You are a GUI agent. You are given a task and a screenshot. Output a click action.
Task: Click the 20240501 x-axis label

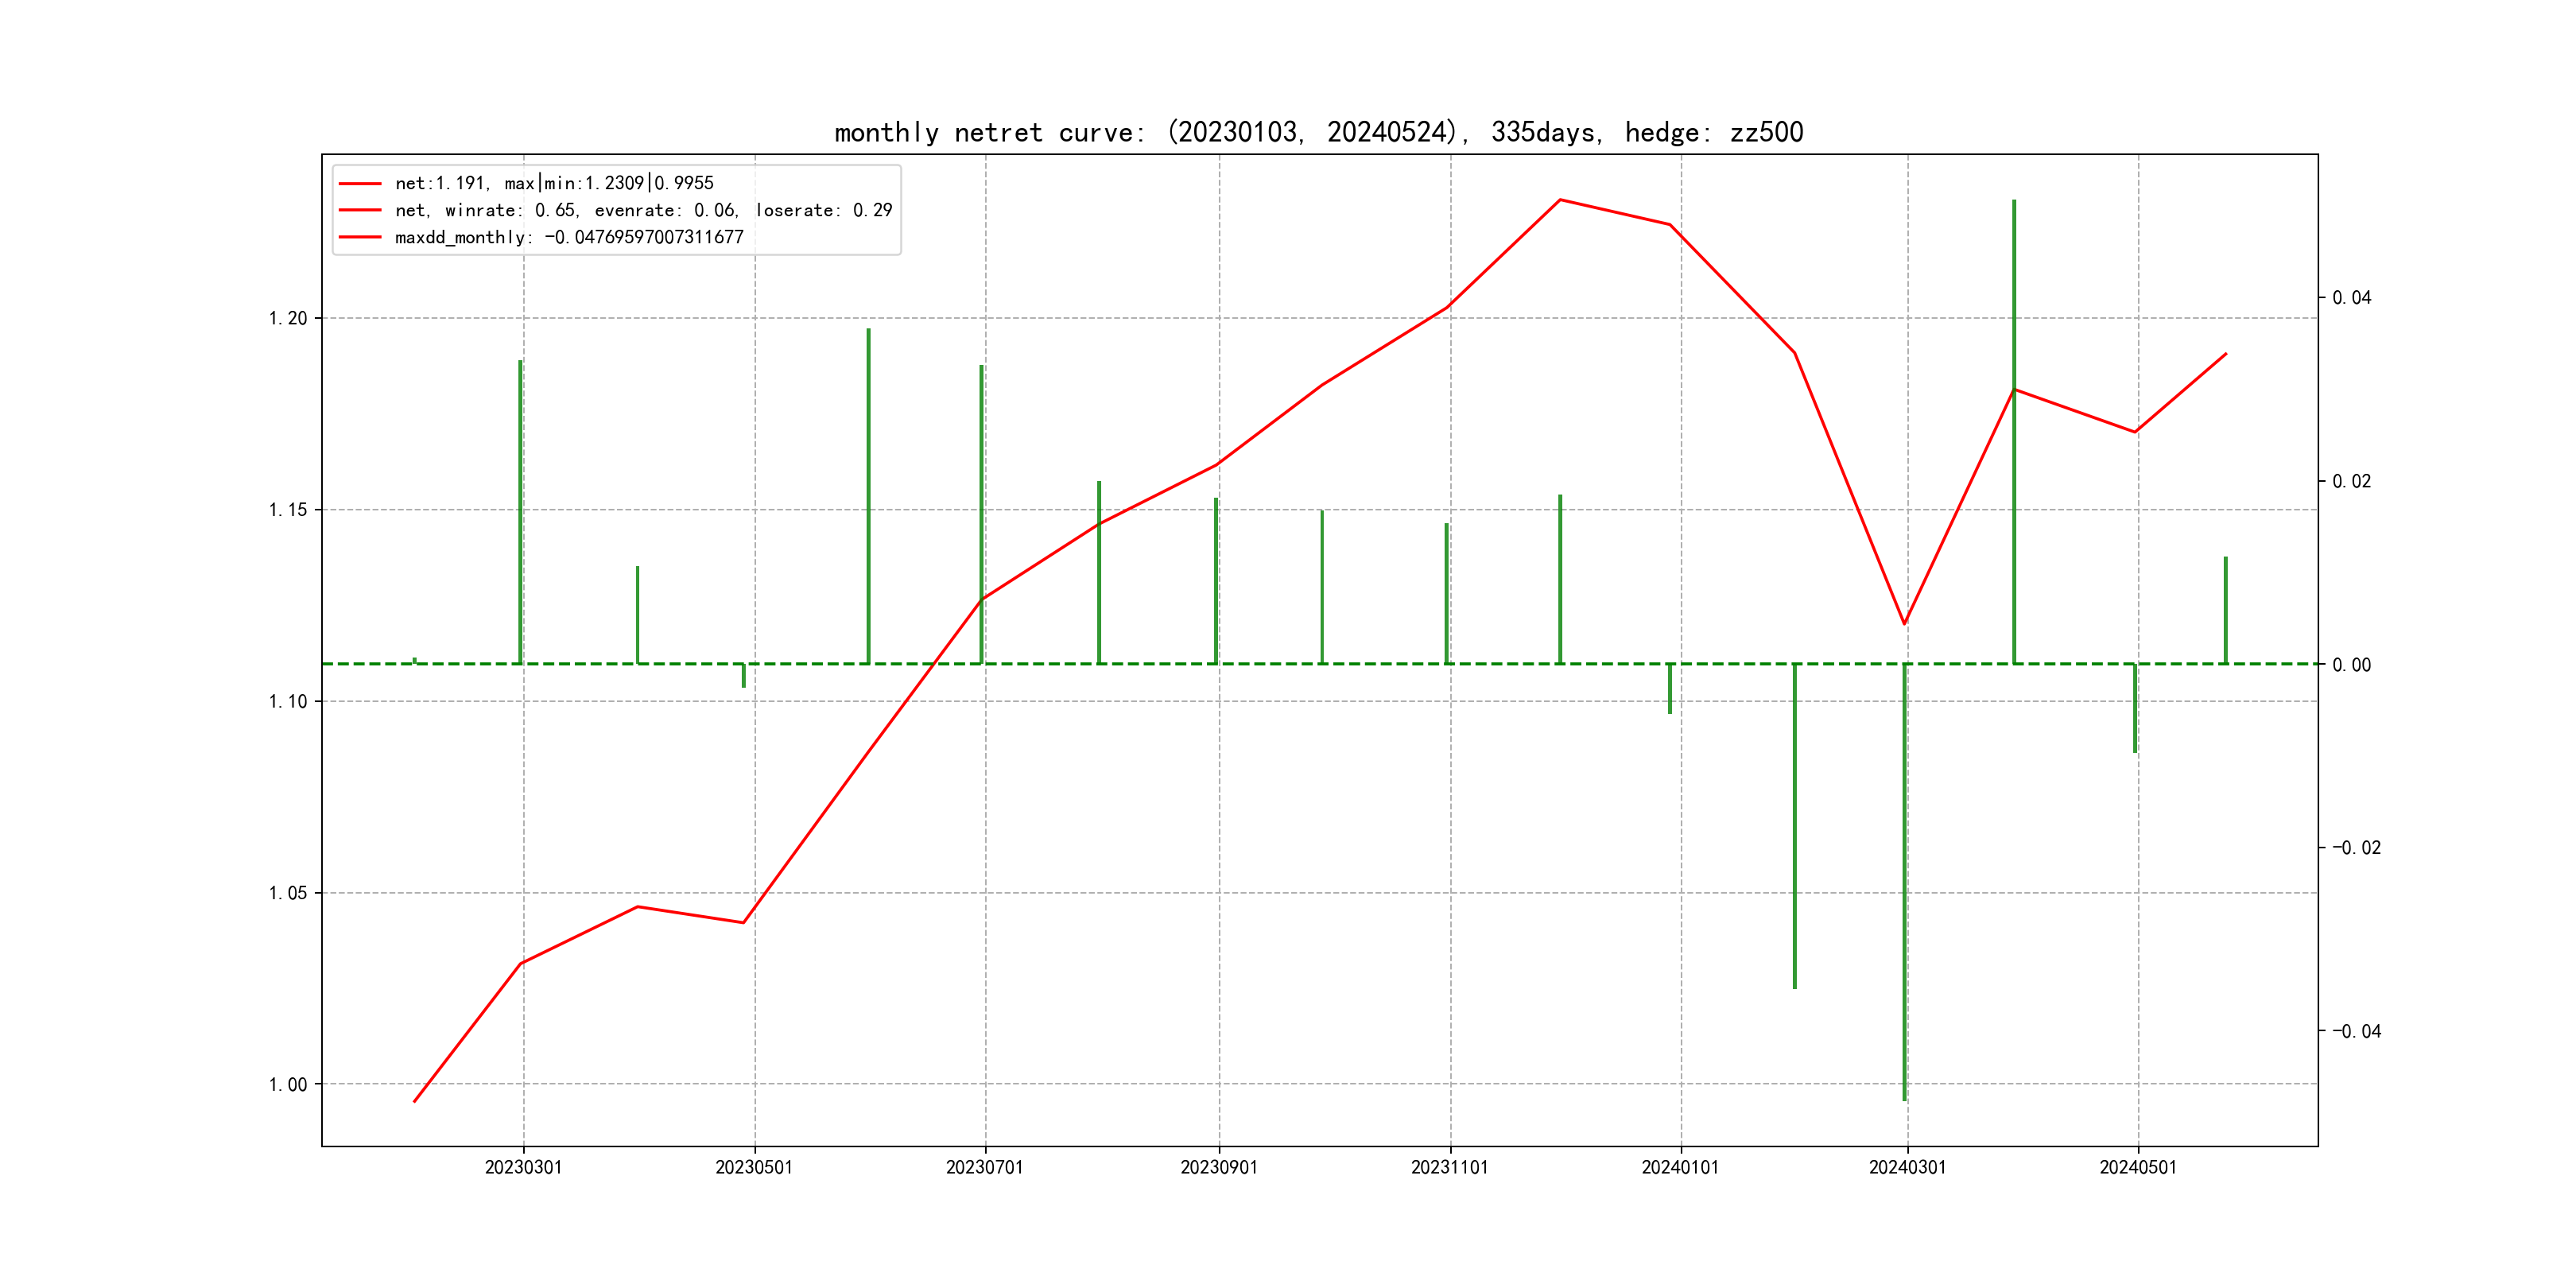[2138, 1167]
